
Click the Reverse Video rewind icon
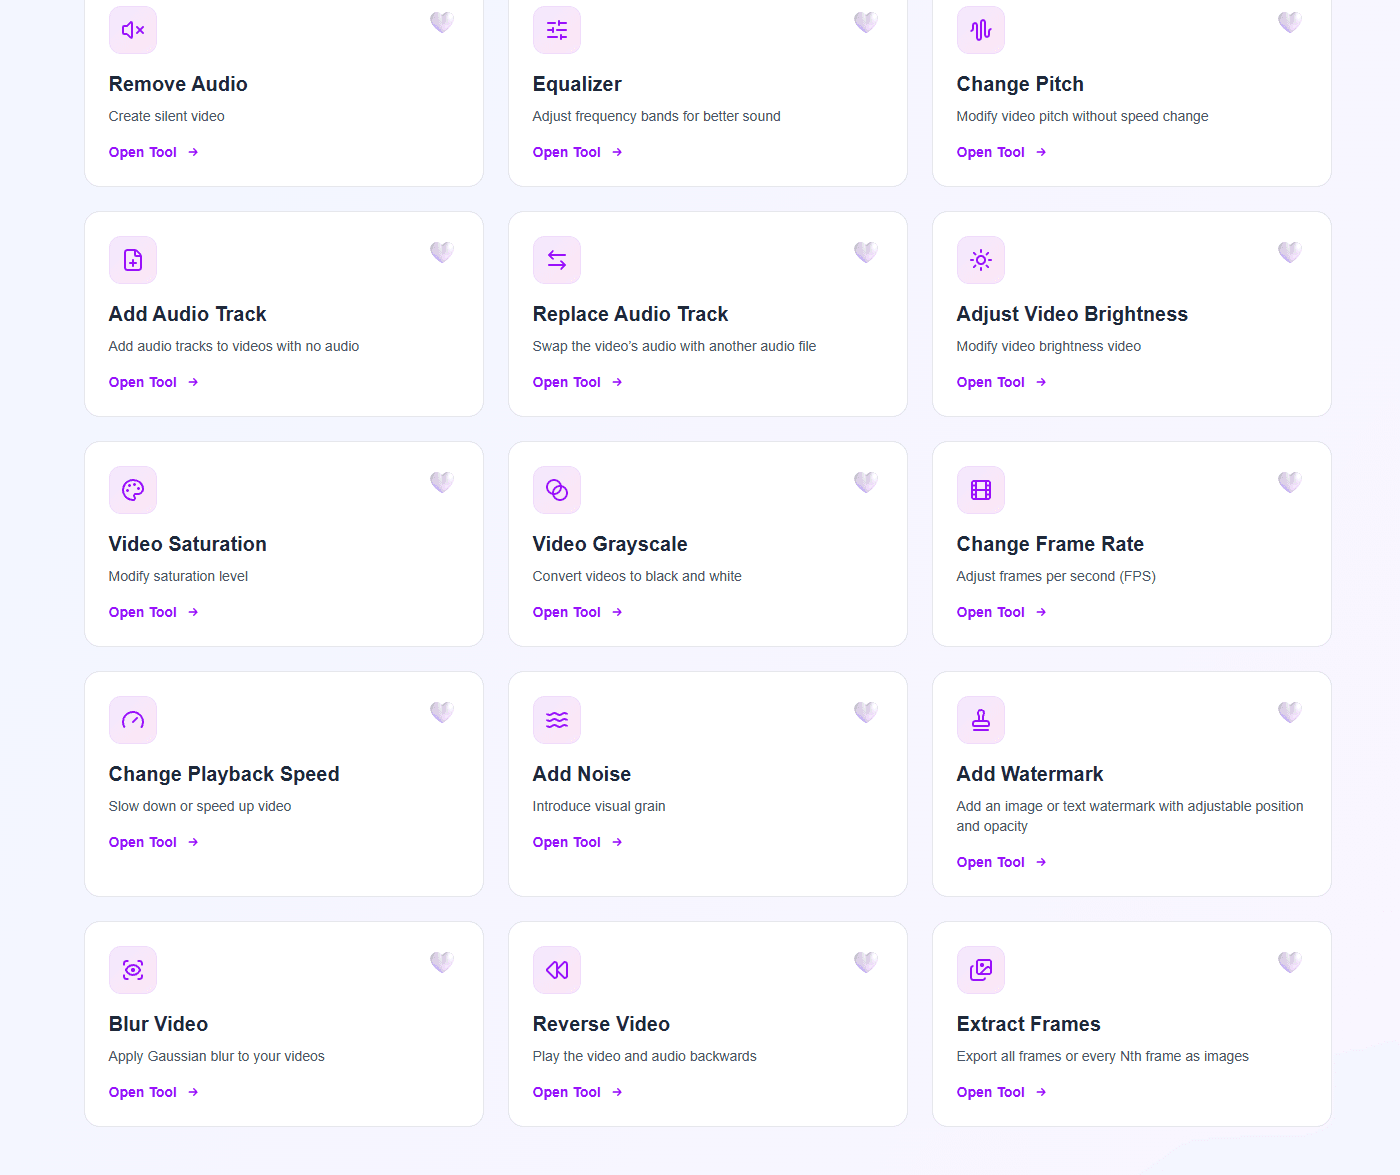[x=557, y=970]
